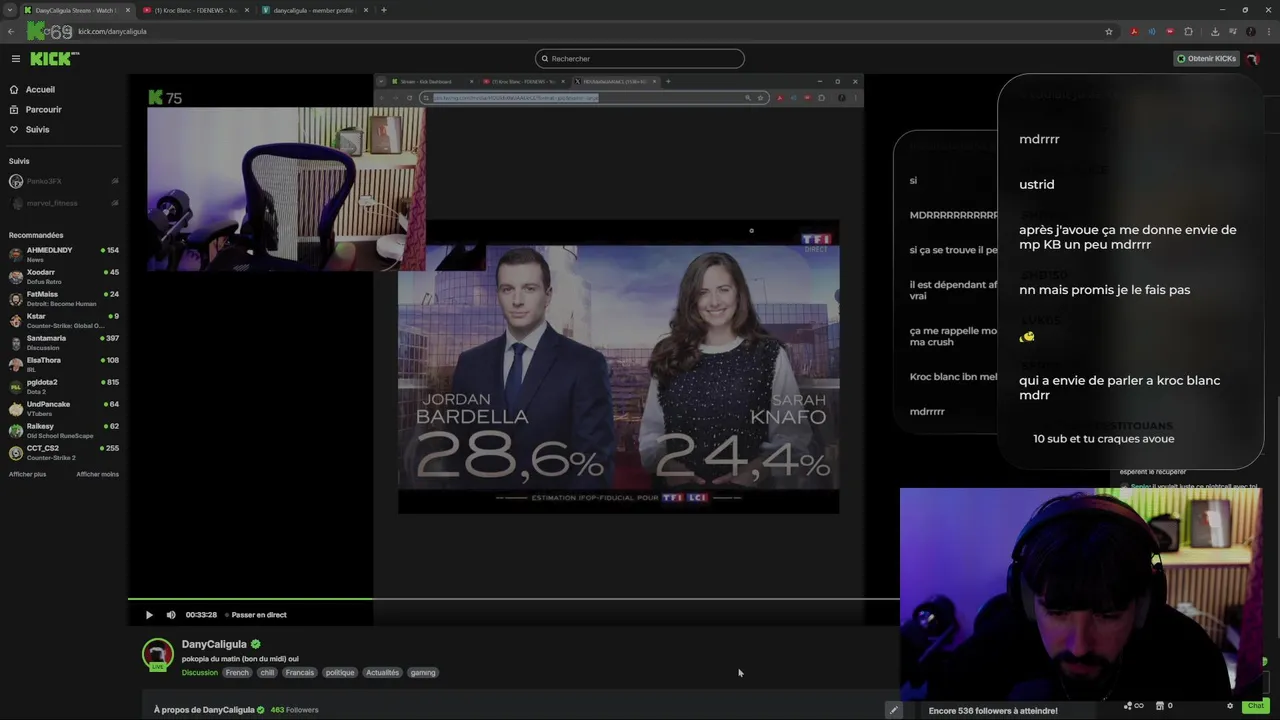Viewport: 1280px width, 720px height.
Task: Open recommended channel Xoodarr
Action: [64, 276]
